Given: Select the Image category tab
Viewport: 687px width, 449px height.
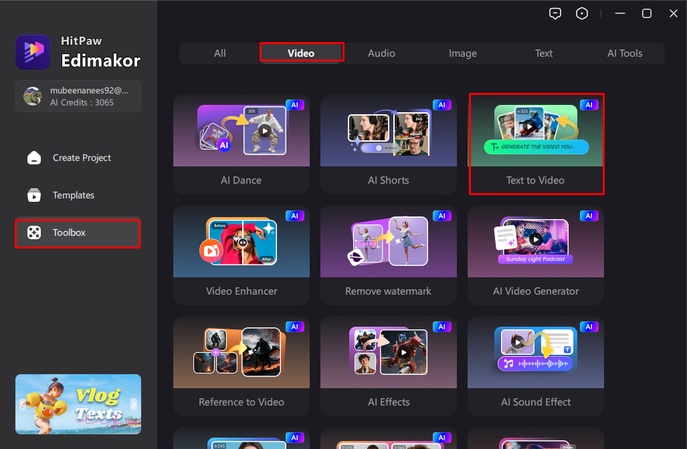Looking at the screenshot, I should [462, 53].
